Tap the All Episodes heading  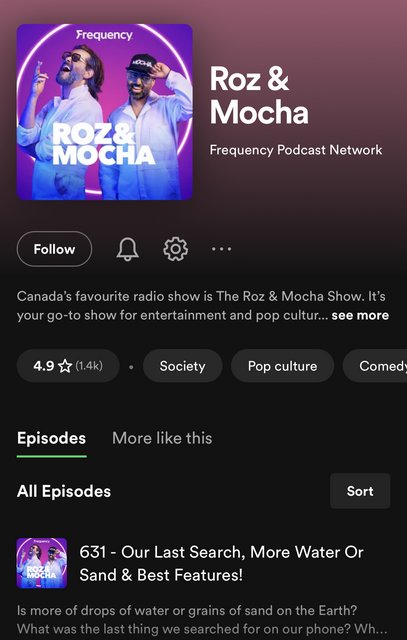(64, 491)
